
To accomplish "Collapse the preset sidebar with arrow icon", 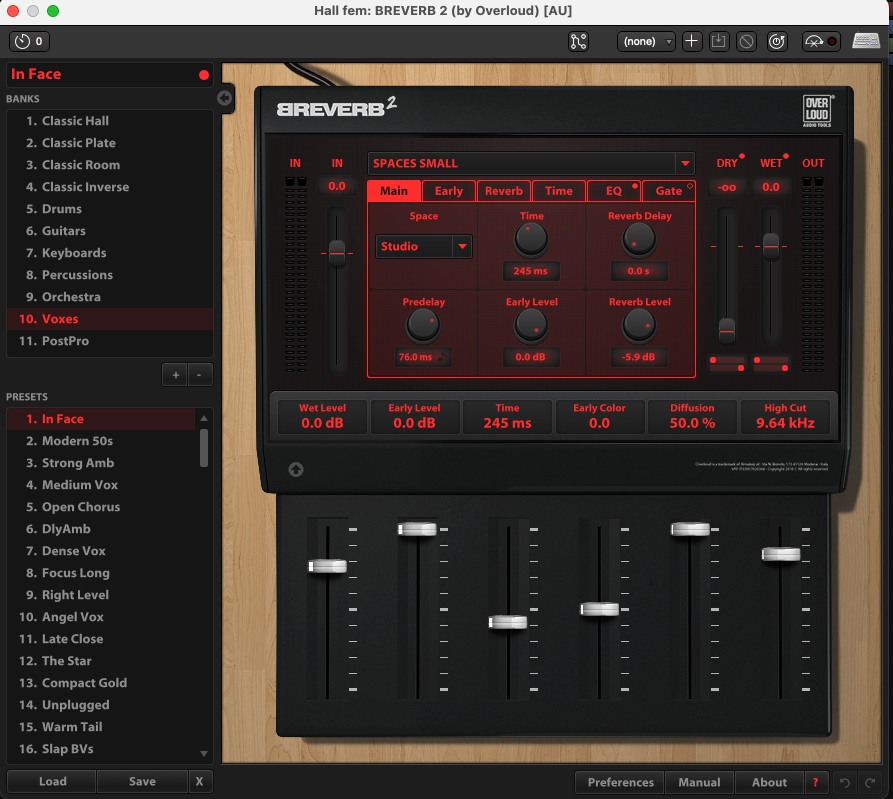I will pyautogui.click(x=224, y=99).
